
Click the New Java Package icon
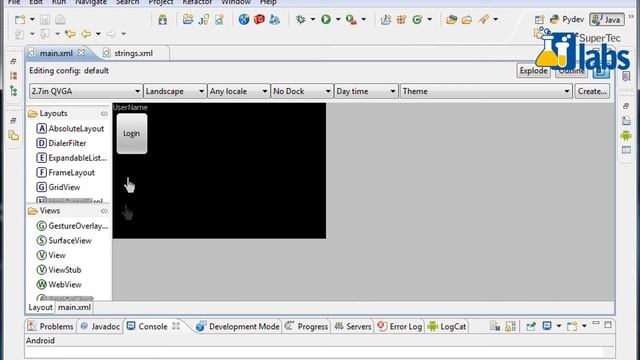tap(401, 19)
